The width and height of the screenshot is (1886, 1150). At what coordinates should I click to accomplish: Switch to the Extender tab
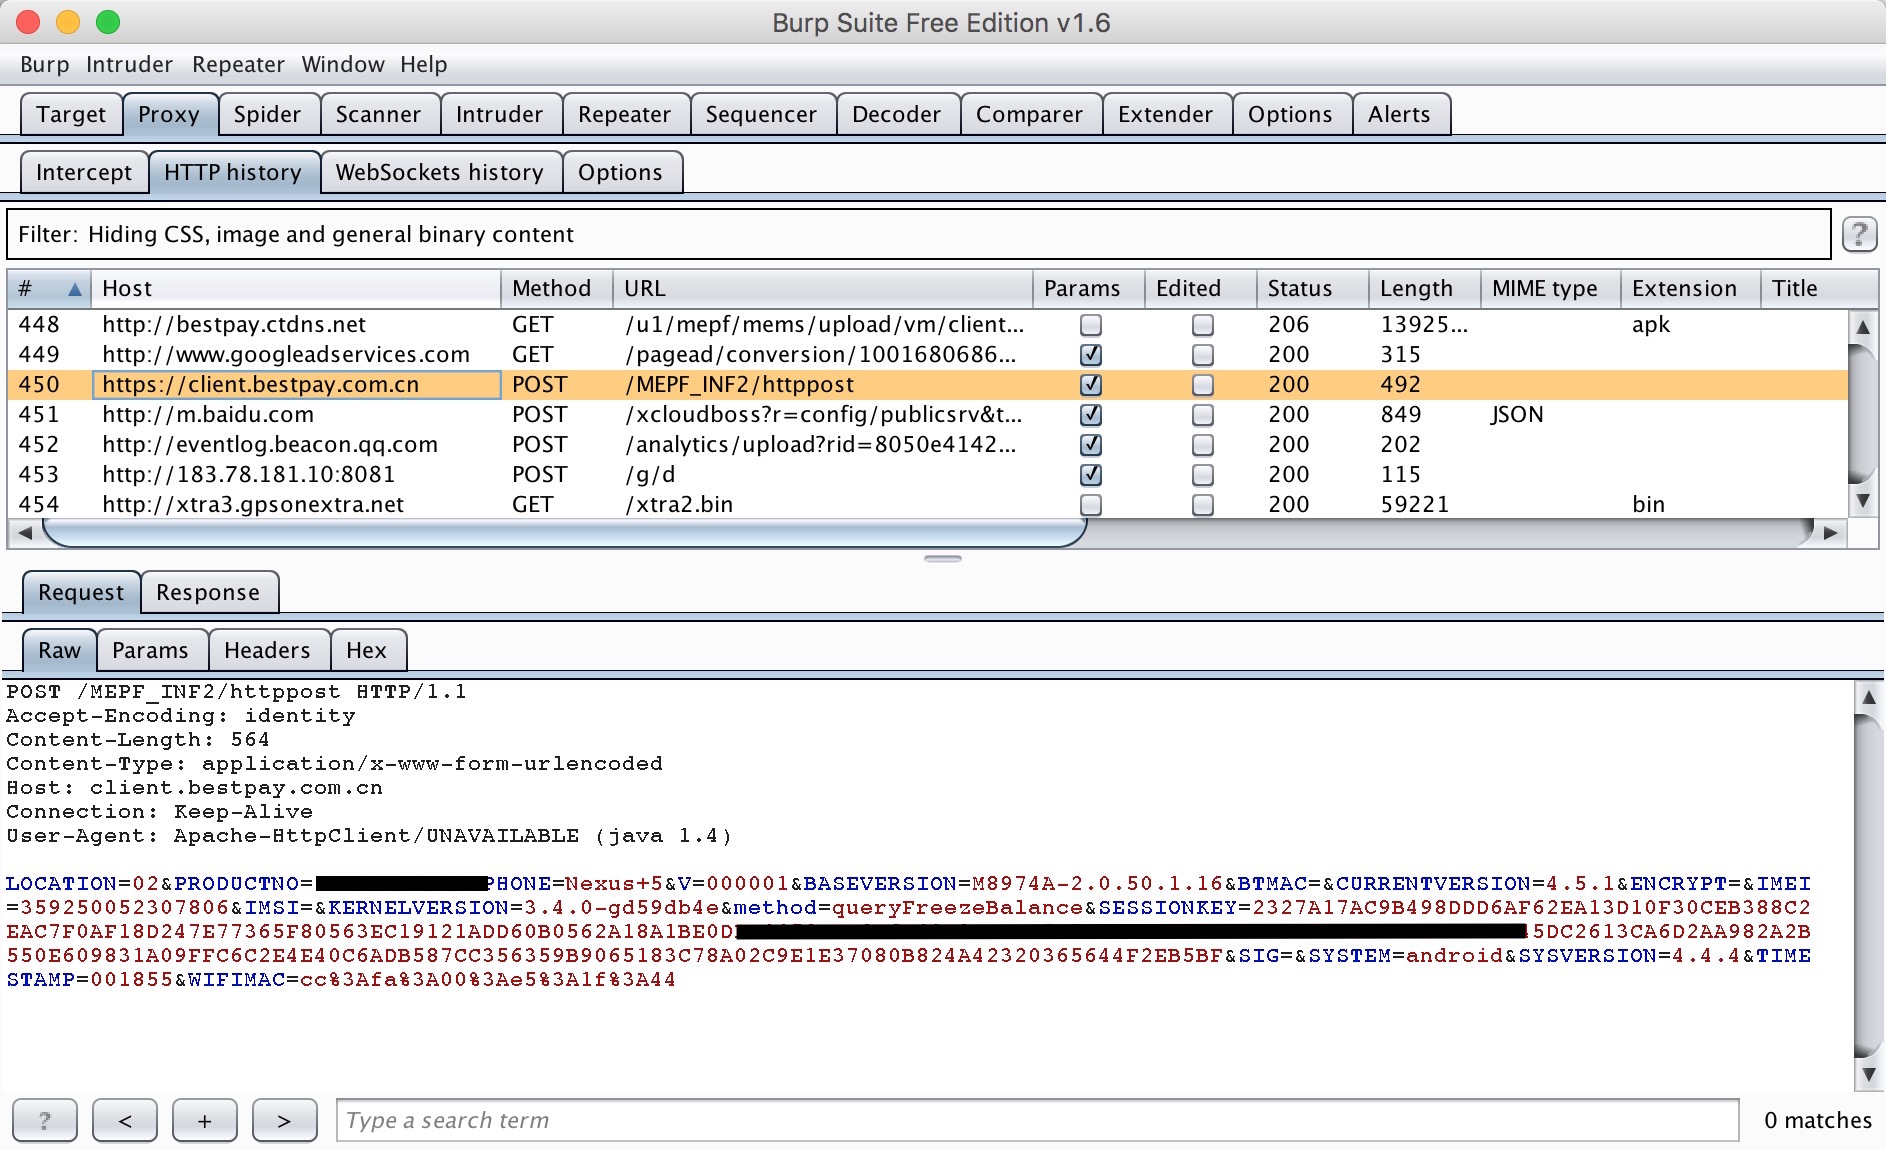[x=1165, y=114]
